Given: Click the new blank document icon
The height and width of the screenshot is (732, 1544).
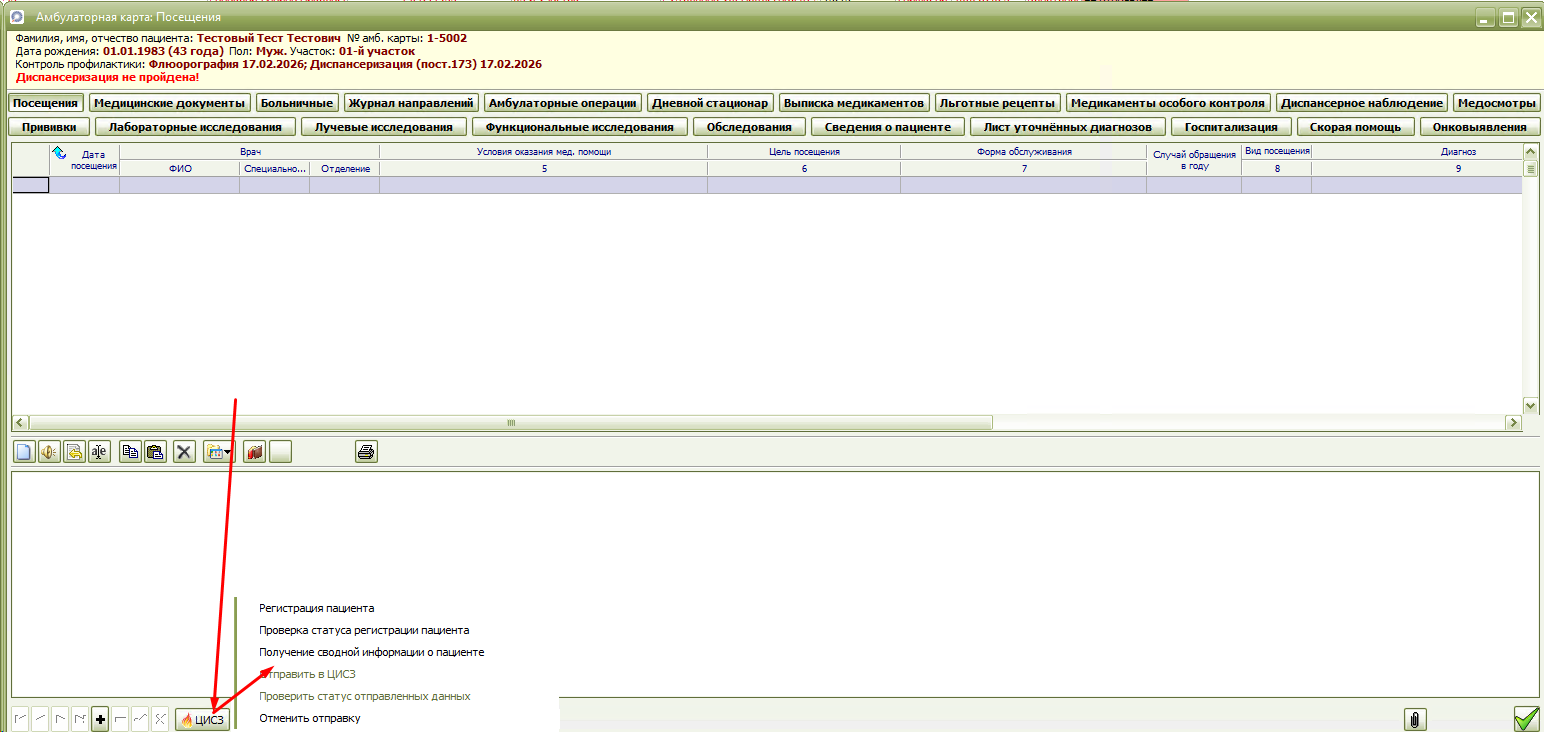Looking at the screenshot, I should 22,452.
